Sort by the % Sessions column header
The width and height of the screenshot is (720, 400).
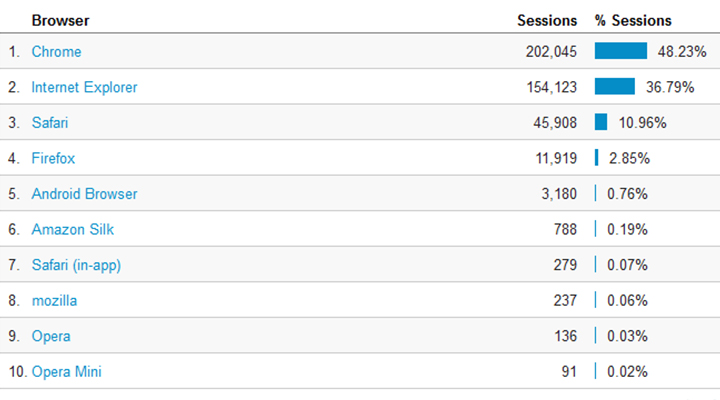click(633, 21)
